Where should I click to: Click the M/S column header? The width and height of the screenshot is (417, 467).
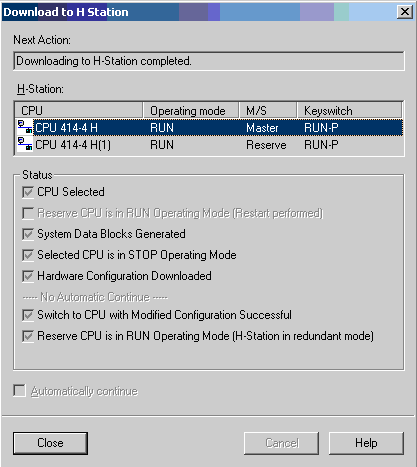click(x=268, y=110)
